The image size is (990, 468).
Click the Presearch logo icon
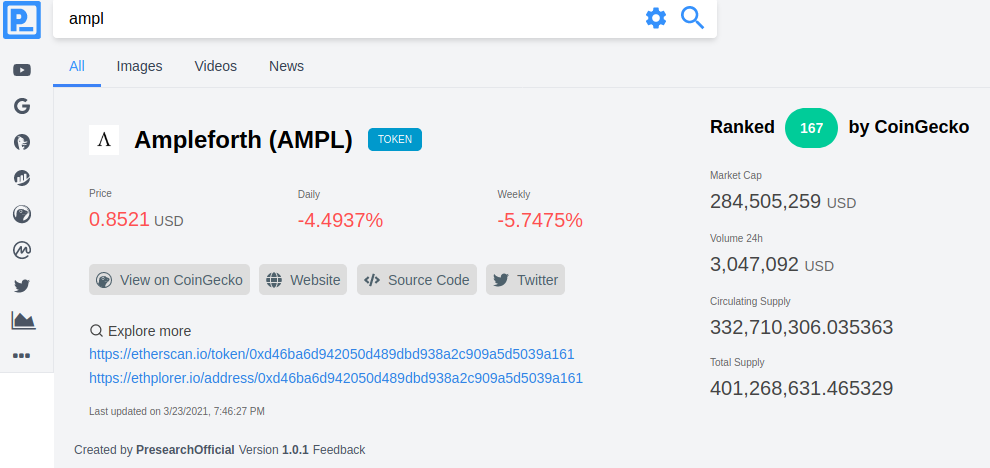[x=22, y=20]
